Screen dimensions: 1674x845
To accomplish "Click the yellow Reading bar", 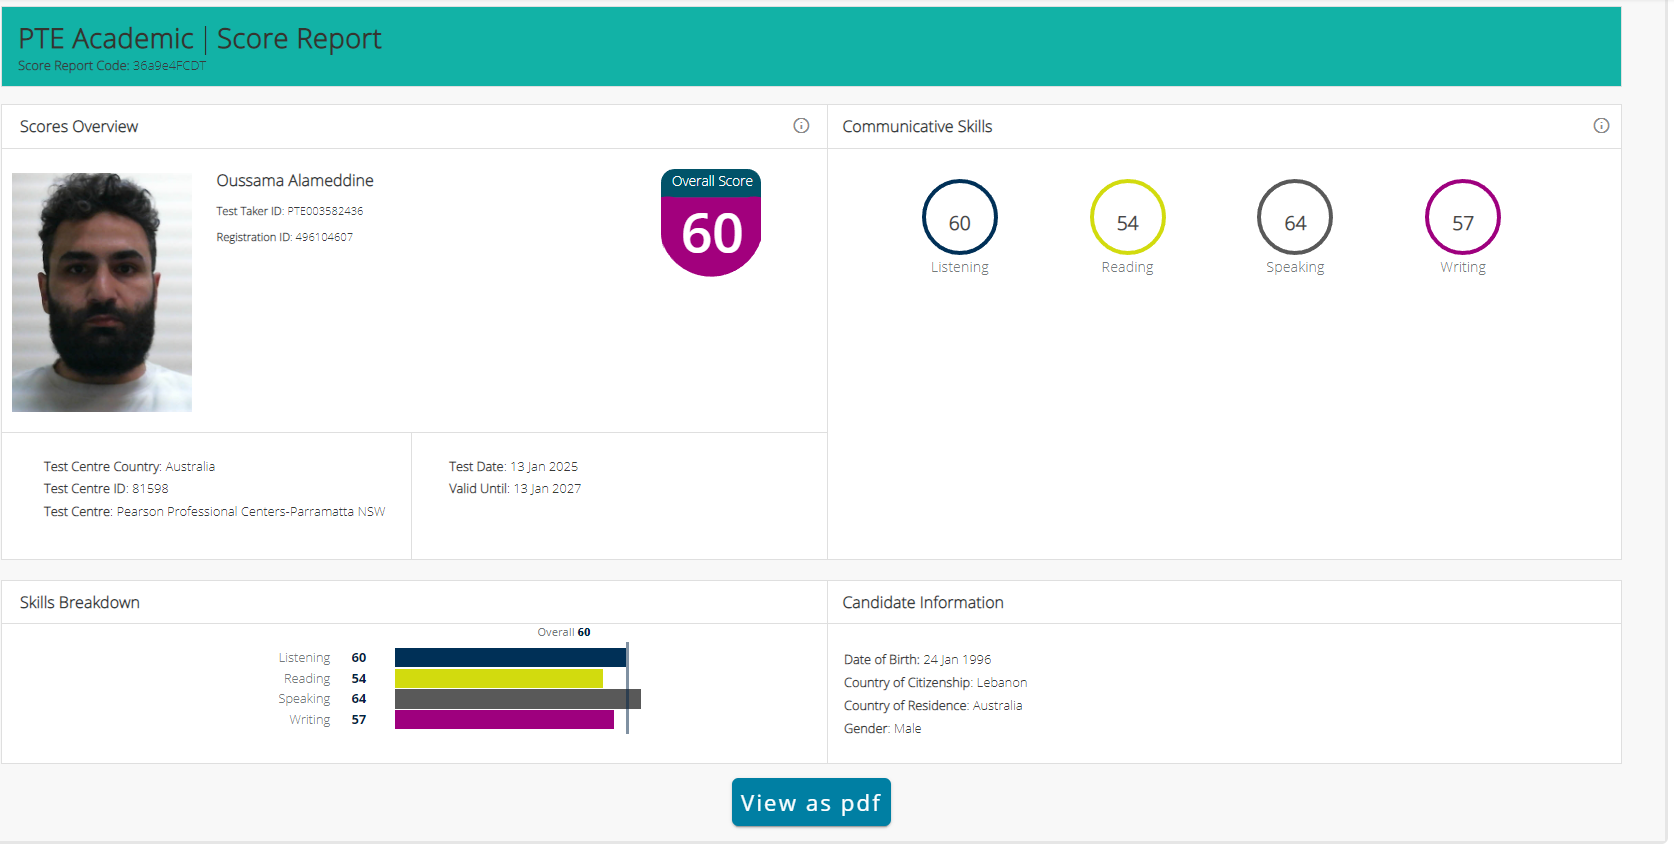I will pos(499,678).
